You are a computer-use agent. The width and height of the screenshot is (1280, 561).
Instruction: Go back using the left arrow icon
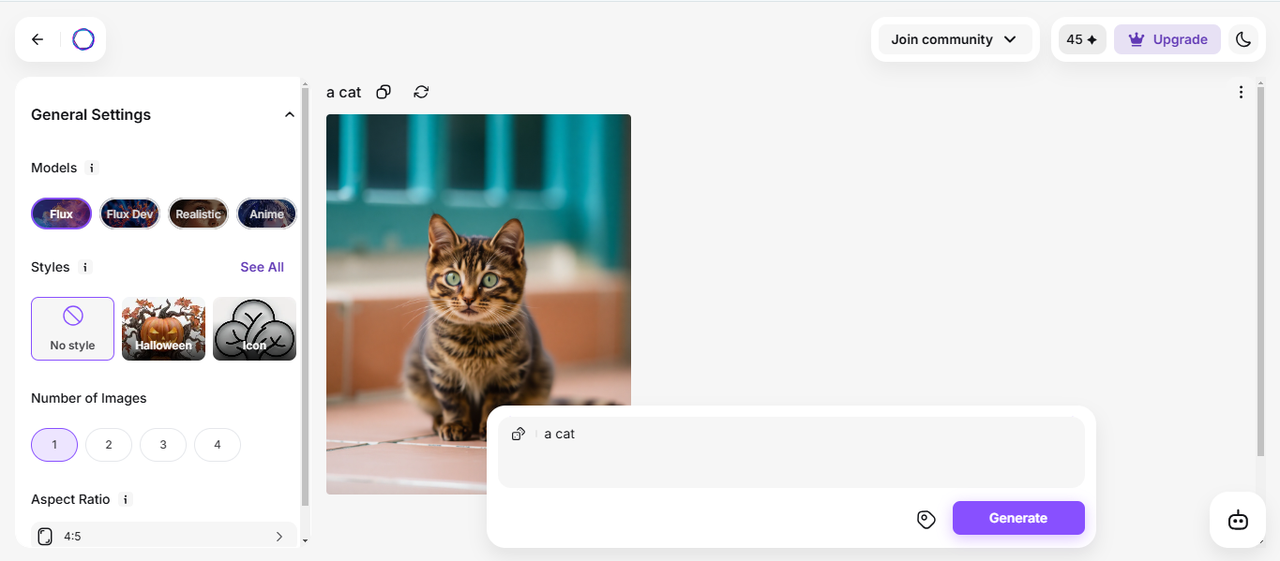[38, 40]
